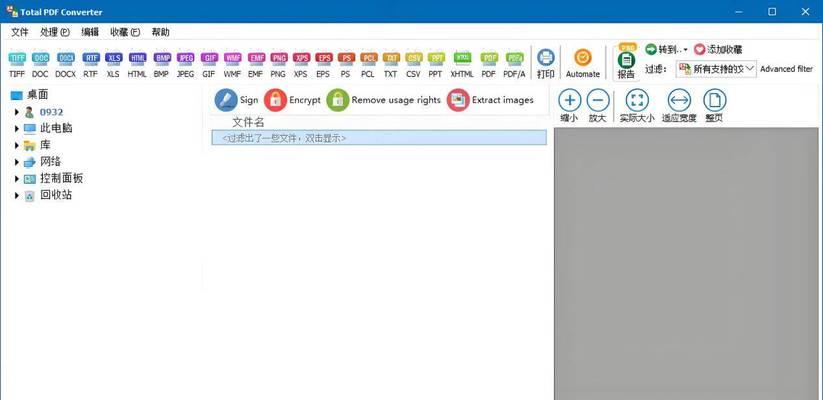Viewport: 823px width, 400px height.
Task: Convert to XLS spreadsheet
Action: click(113, 64)
